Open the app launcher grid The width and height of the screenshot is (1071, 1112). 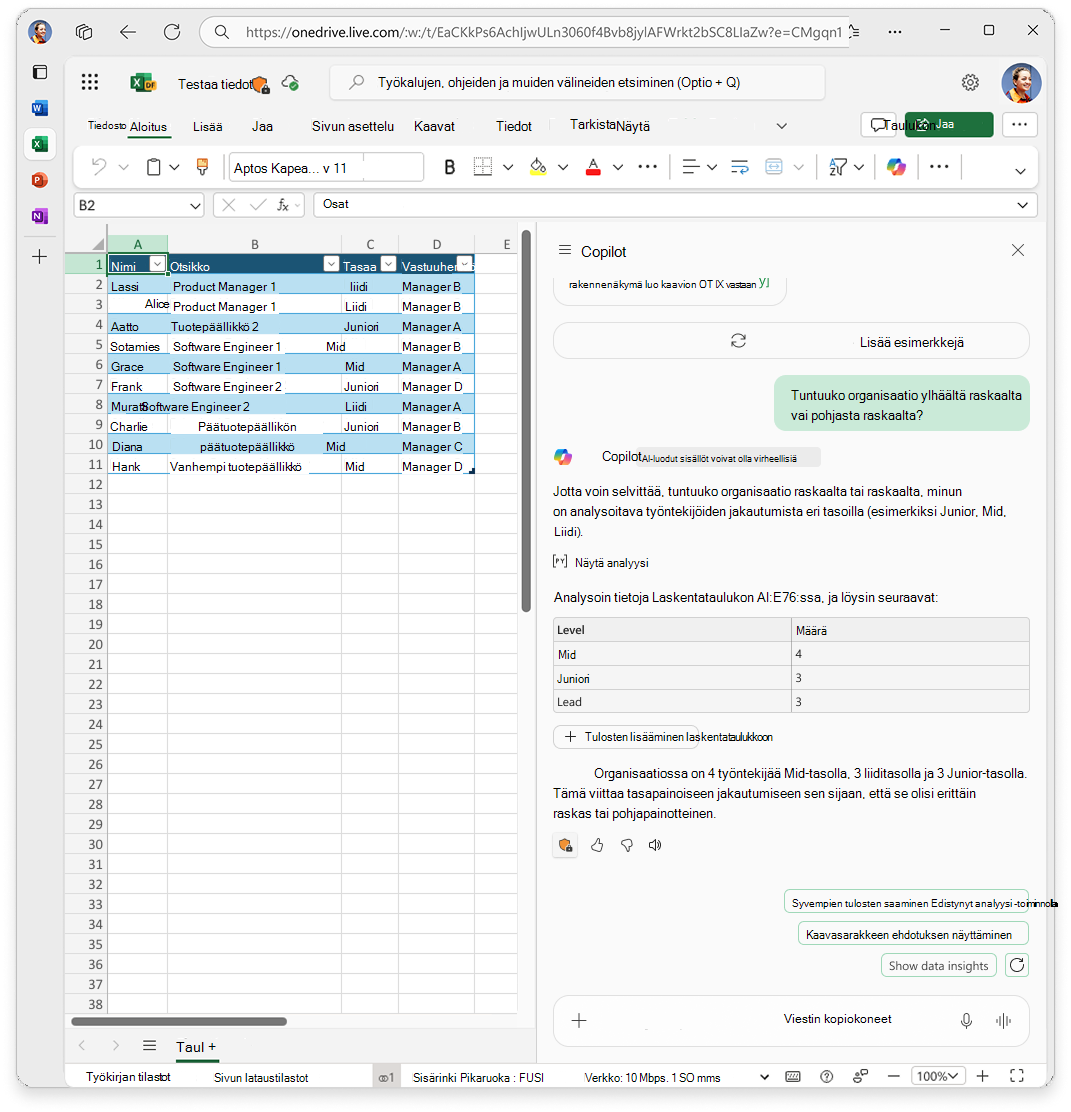point(89,82)
